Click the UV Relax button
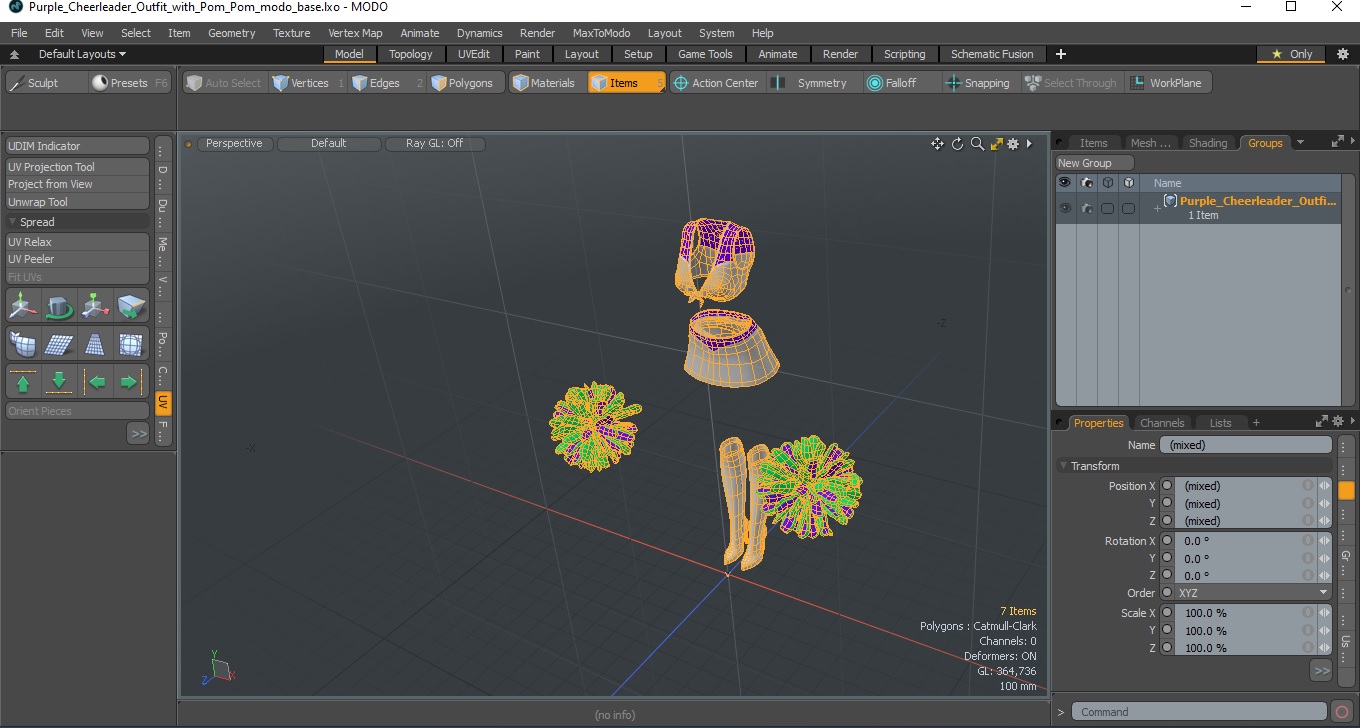1360x728 pixels. coord(77,242)
